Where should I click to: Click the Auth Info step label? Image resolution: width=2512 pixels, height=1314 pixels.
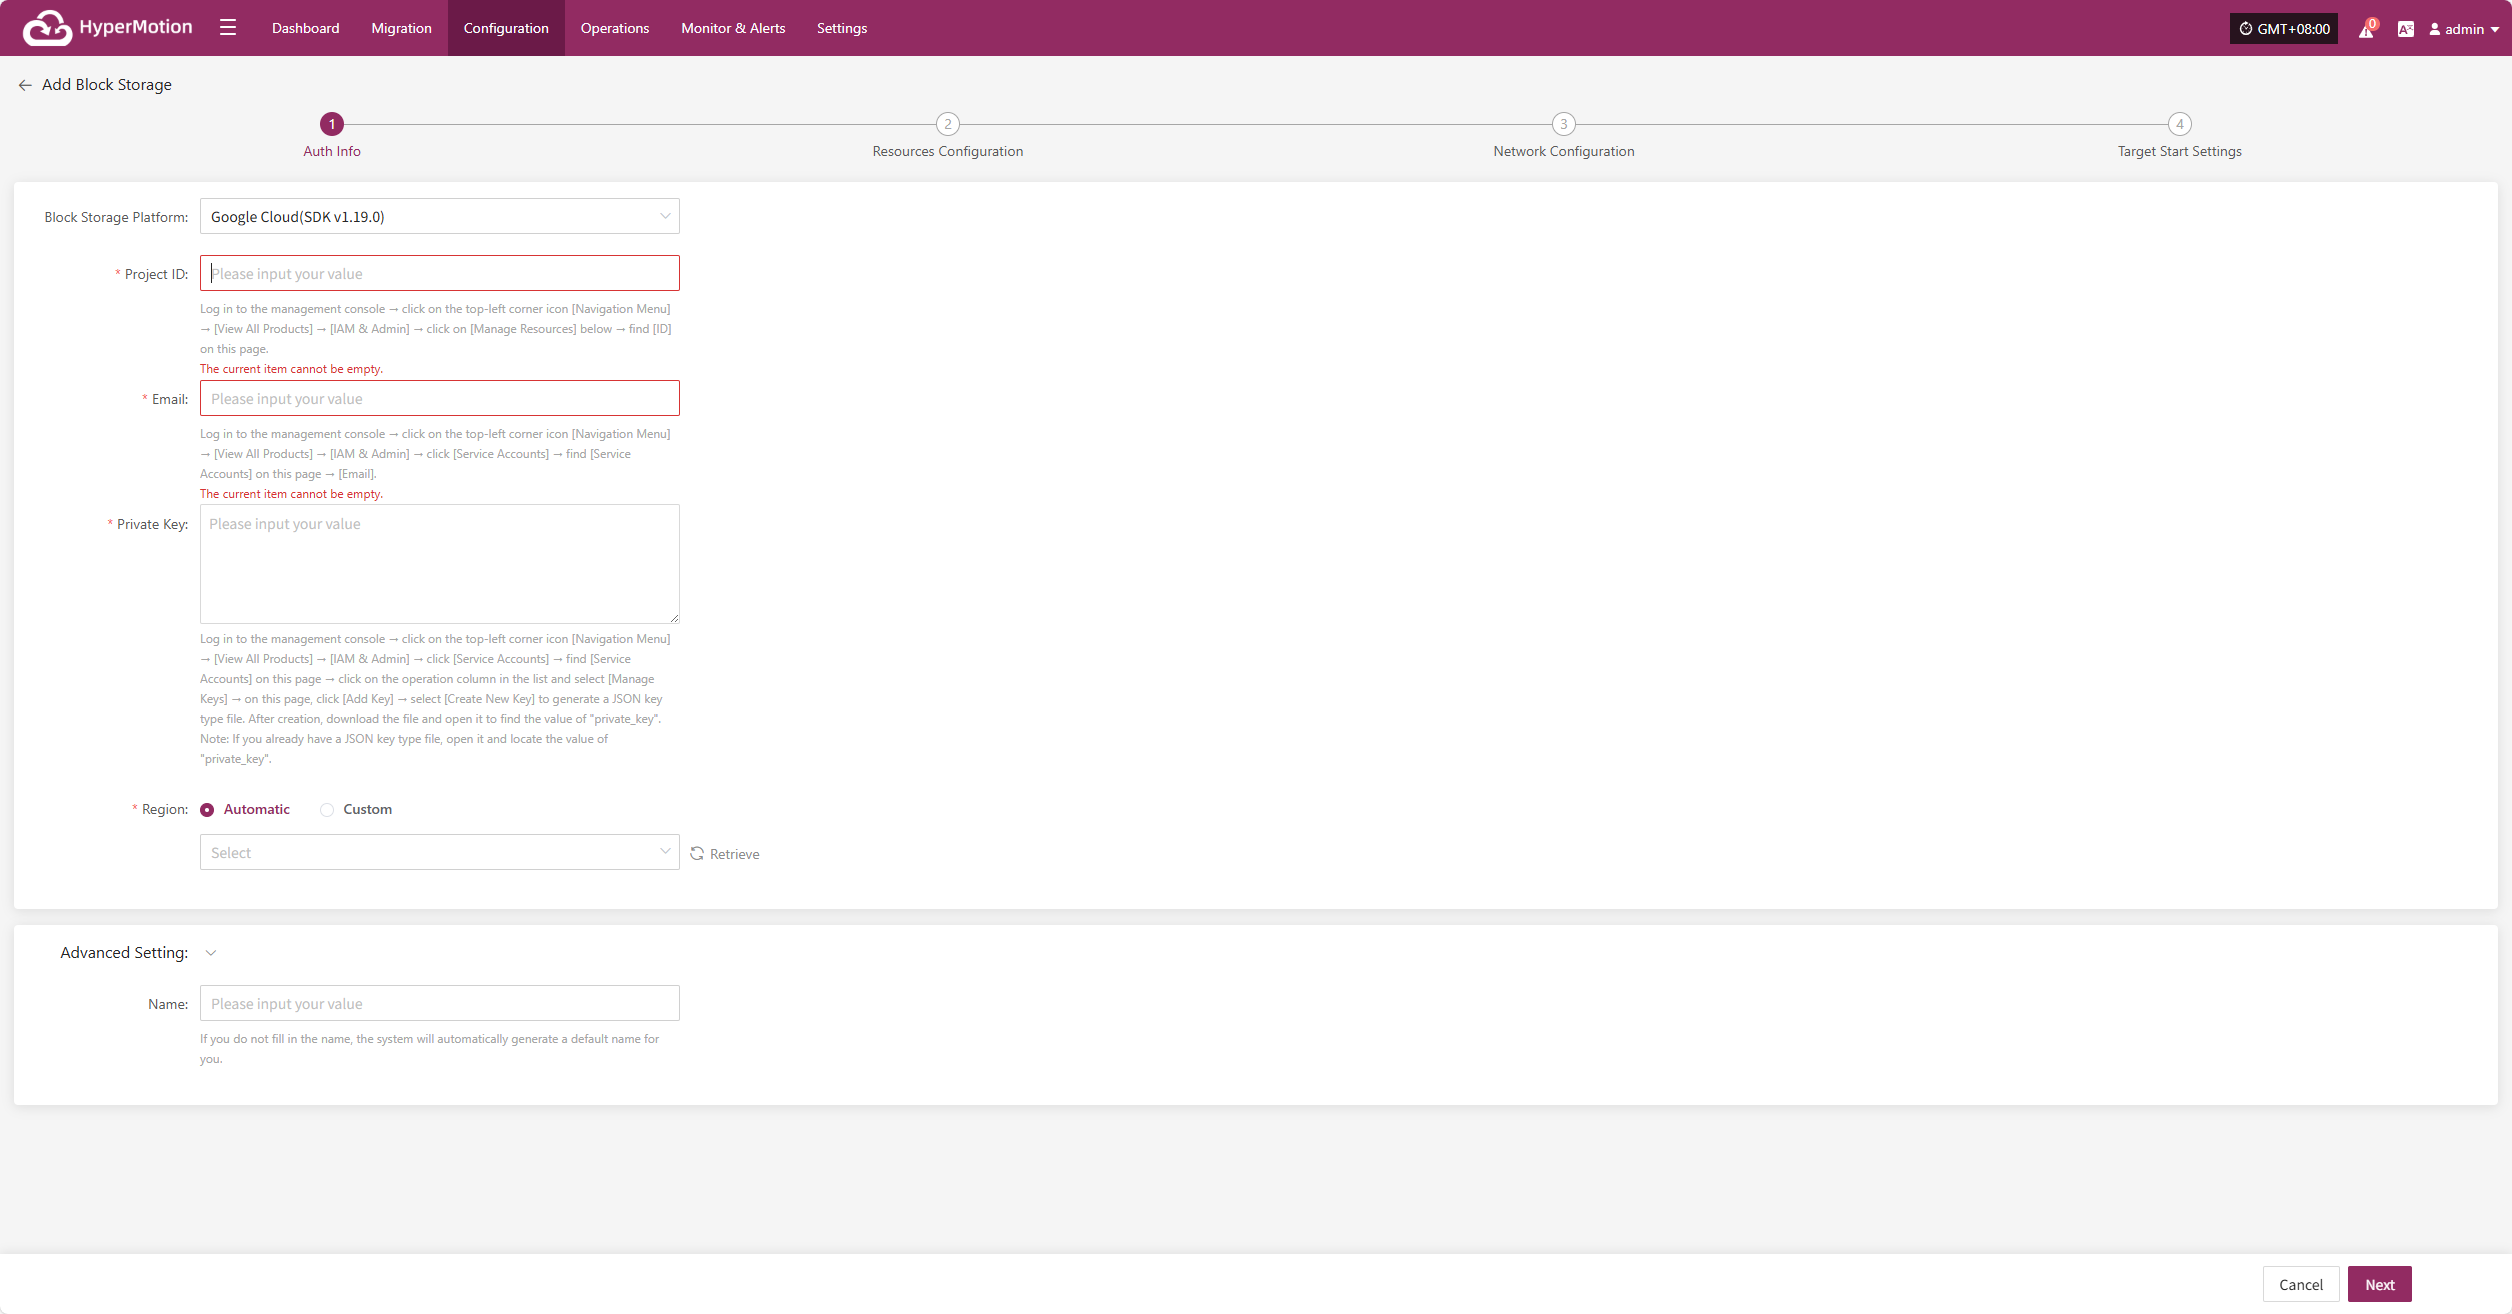click(x=332, y=151)
